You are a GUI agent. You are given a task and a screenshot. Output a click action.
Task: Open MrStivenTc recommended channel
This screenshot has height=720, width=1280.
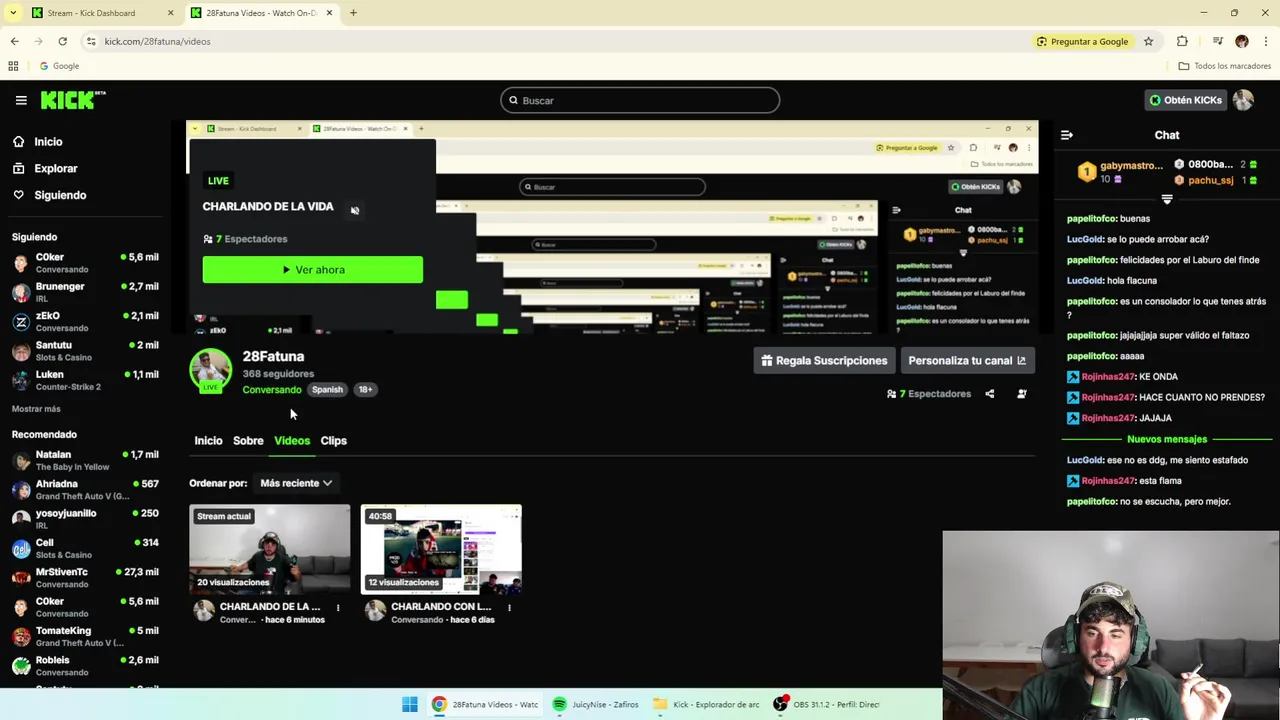(x=85, y=577)
